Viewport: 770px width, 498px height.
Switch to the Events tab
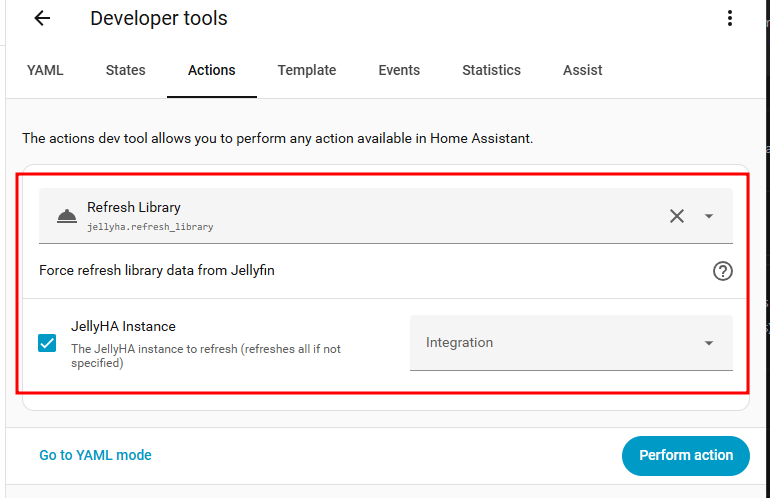[x=399, y=70]
